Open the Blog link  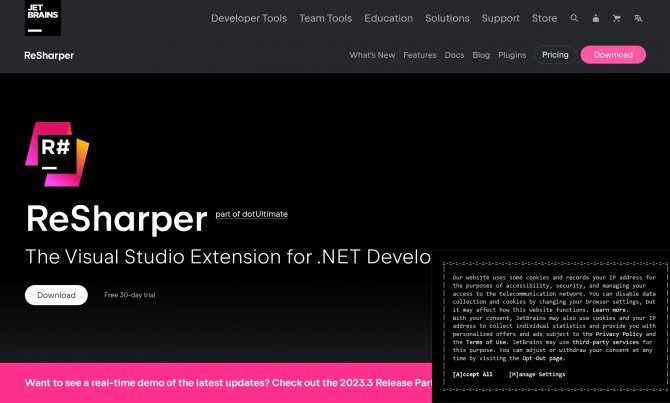481,55
